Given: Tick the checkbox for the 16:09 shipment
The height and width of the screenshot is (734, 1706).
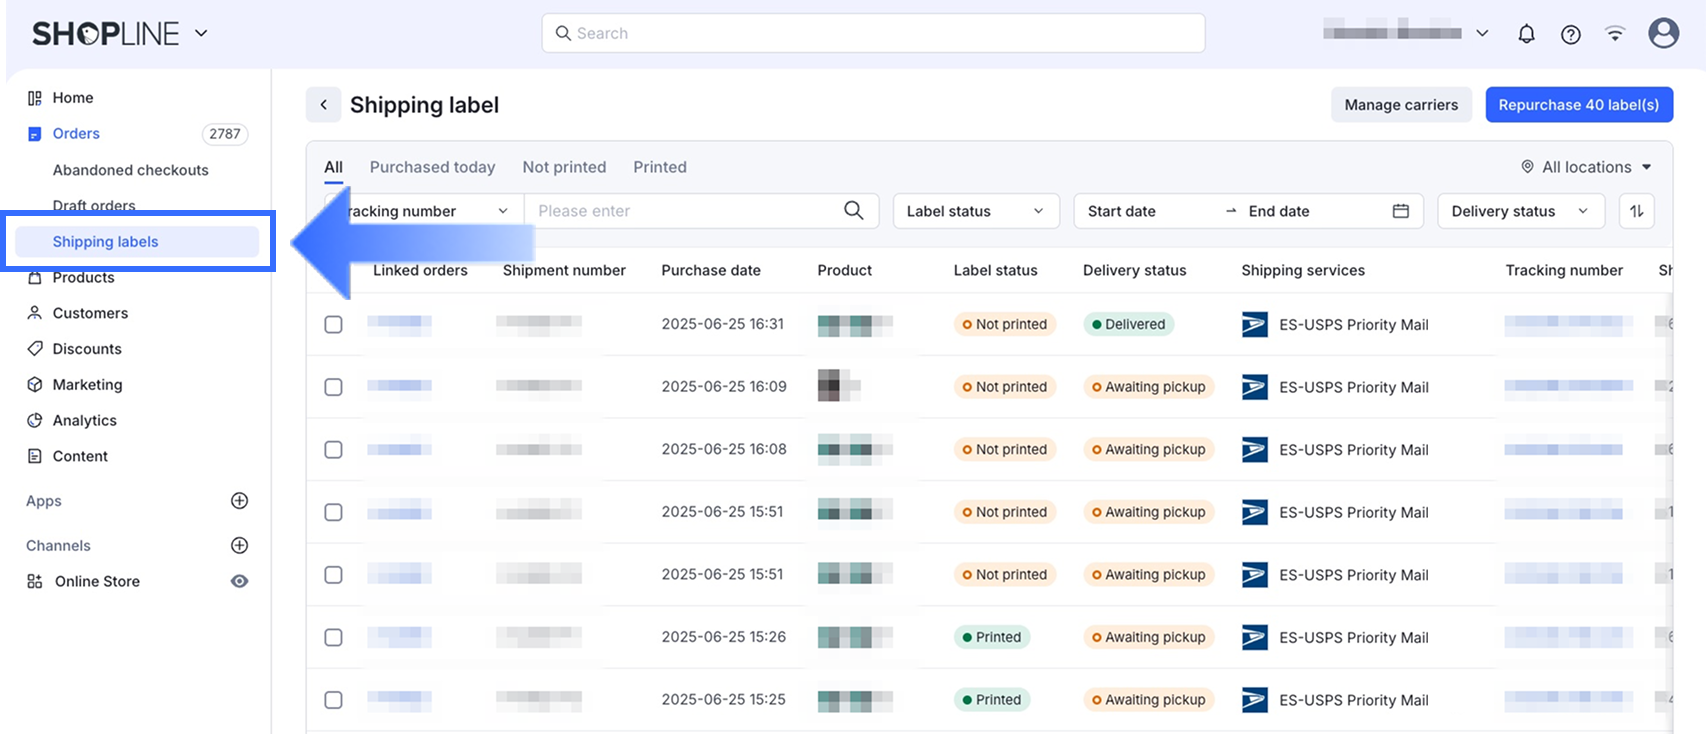Looking at the screenshot, I should coord(334,387).
